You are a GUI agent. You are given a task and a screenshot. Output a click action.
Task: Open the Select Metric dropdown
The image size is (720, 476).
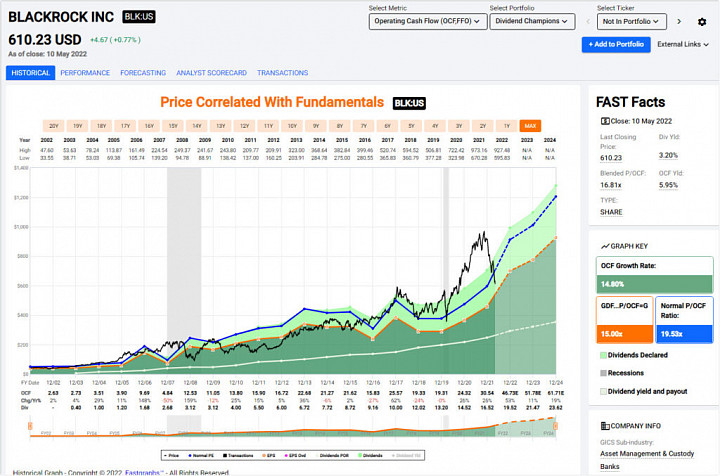(428, 22)
